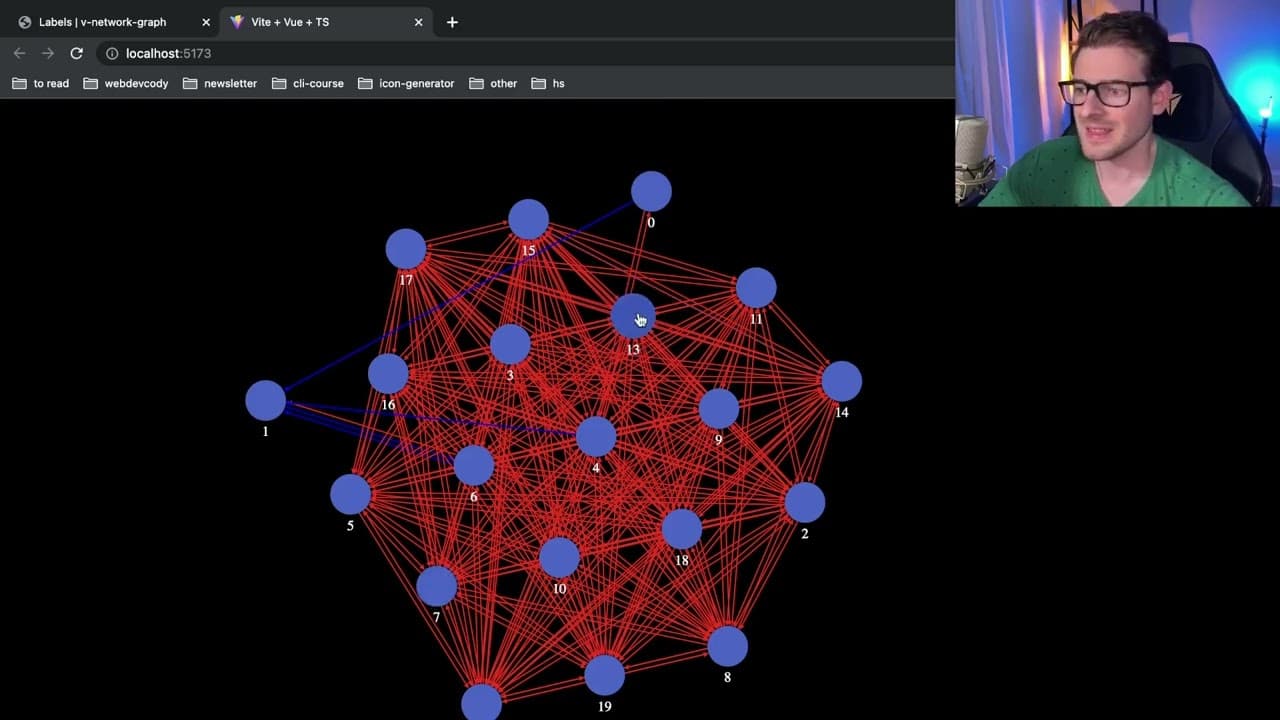Open a new browser tab
The height and width of the screenshot is (720, 1280).
point(452,22)
